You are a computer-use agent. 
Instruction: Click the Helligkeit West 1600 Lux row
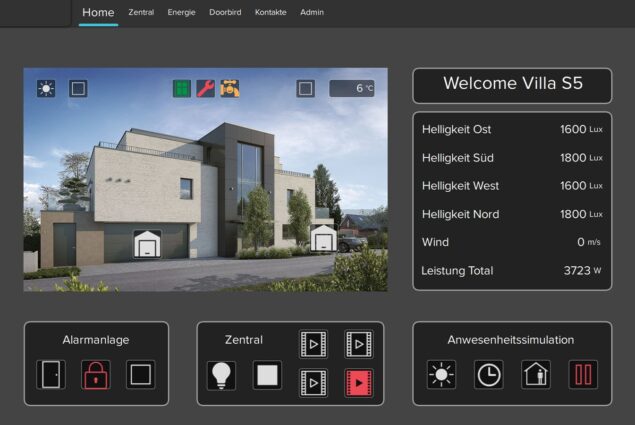pyautogui.click(x=512, y=186)
